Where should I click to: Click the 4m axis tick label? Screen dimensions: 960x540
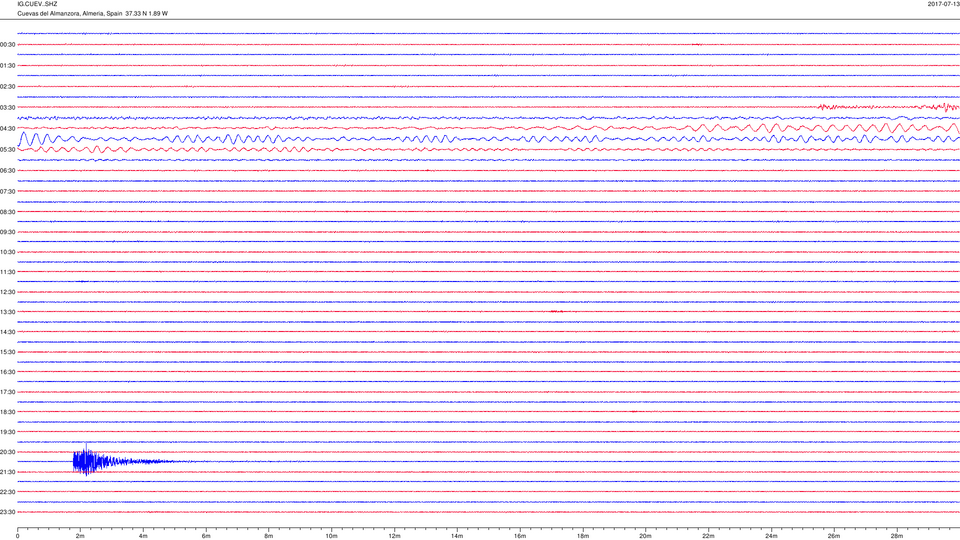coord(143,536)
